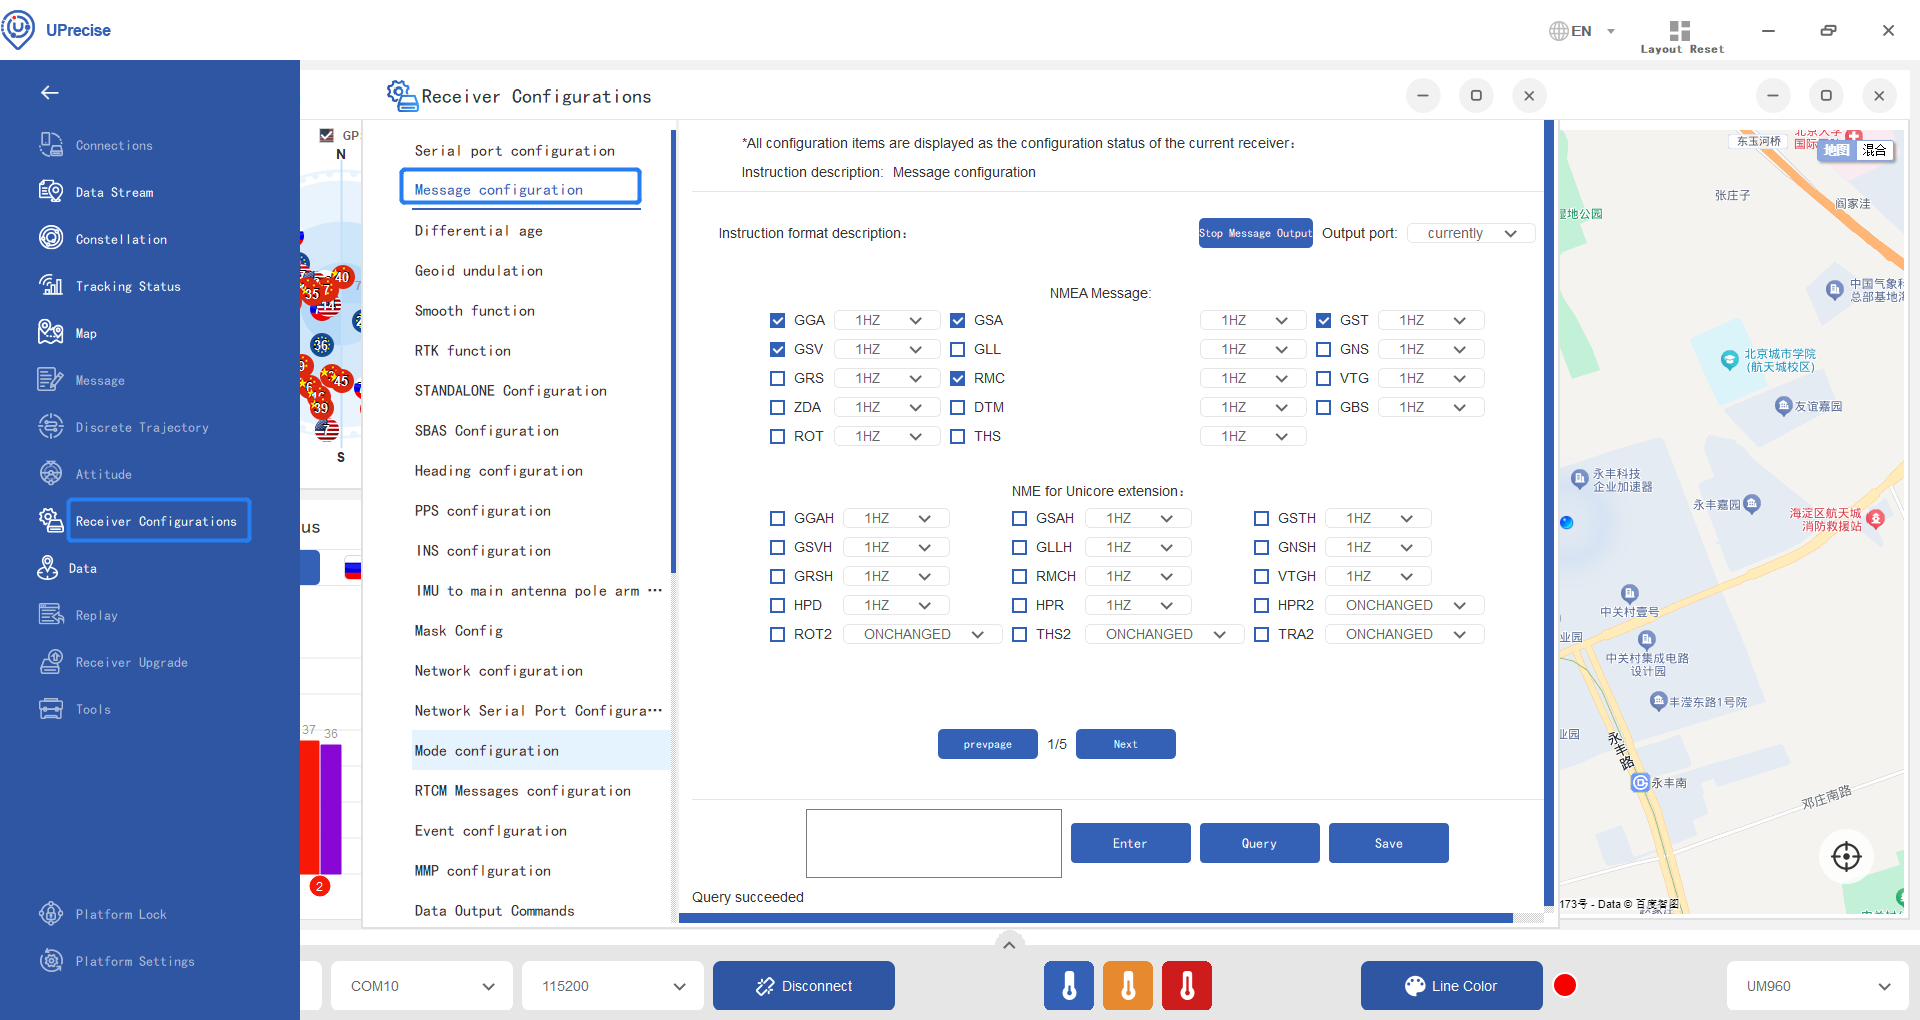This screenshot has height=1020, width=1920.
Task: Click the Query button
Action: pyautogui.click(x=1259, y=843)
